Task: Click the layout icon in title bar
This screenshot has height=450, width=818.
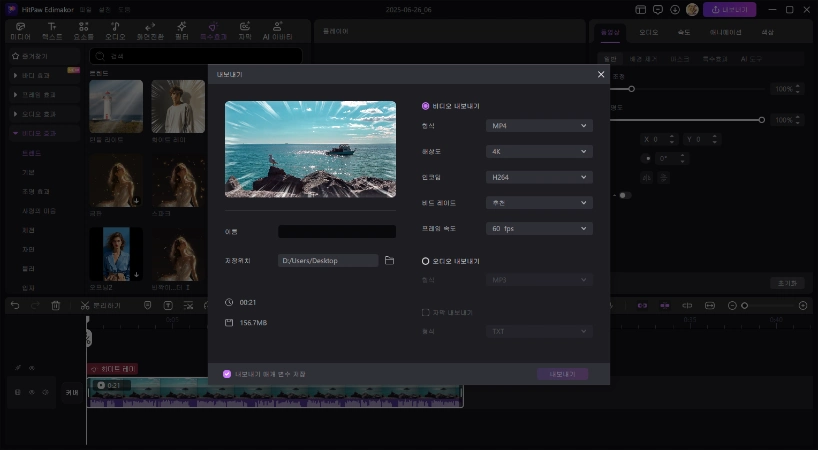Action: point(641,9)
